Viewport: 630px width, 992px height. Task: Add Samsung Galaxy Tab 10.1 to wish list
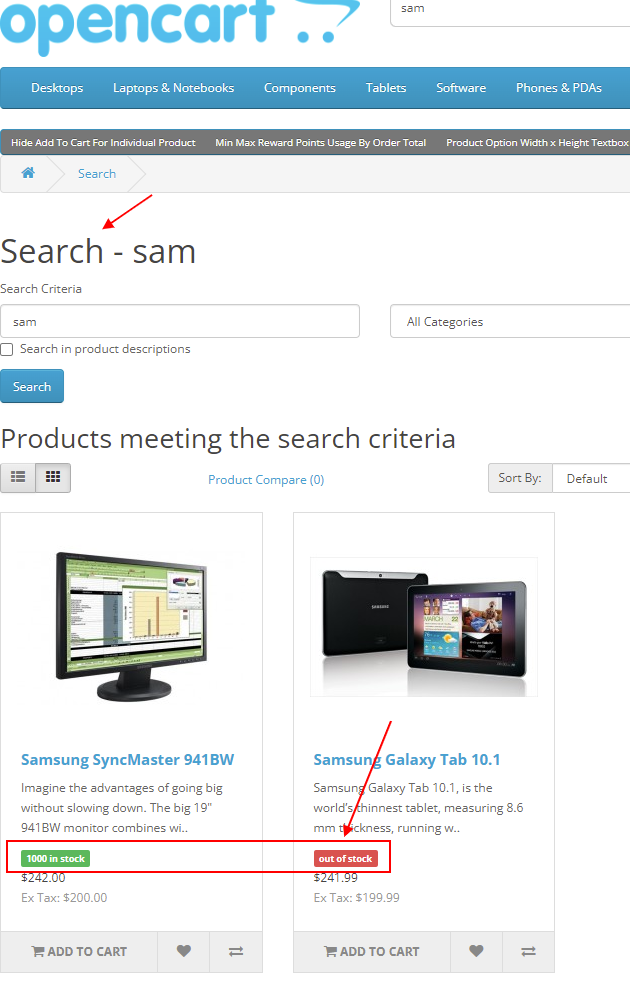click(476, 951)
